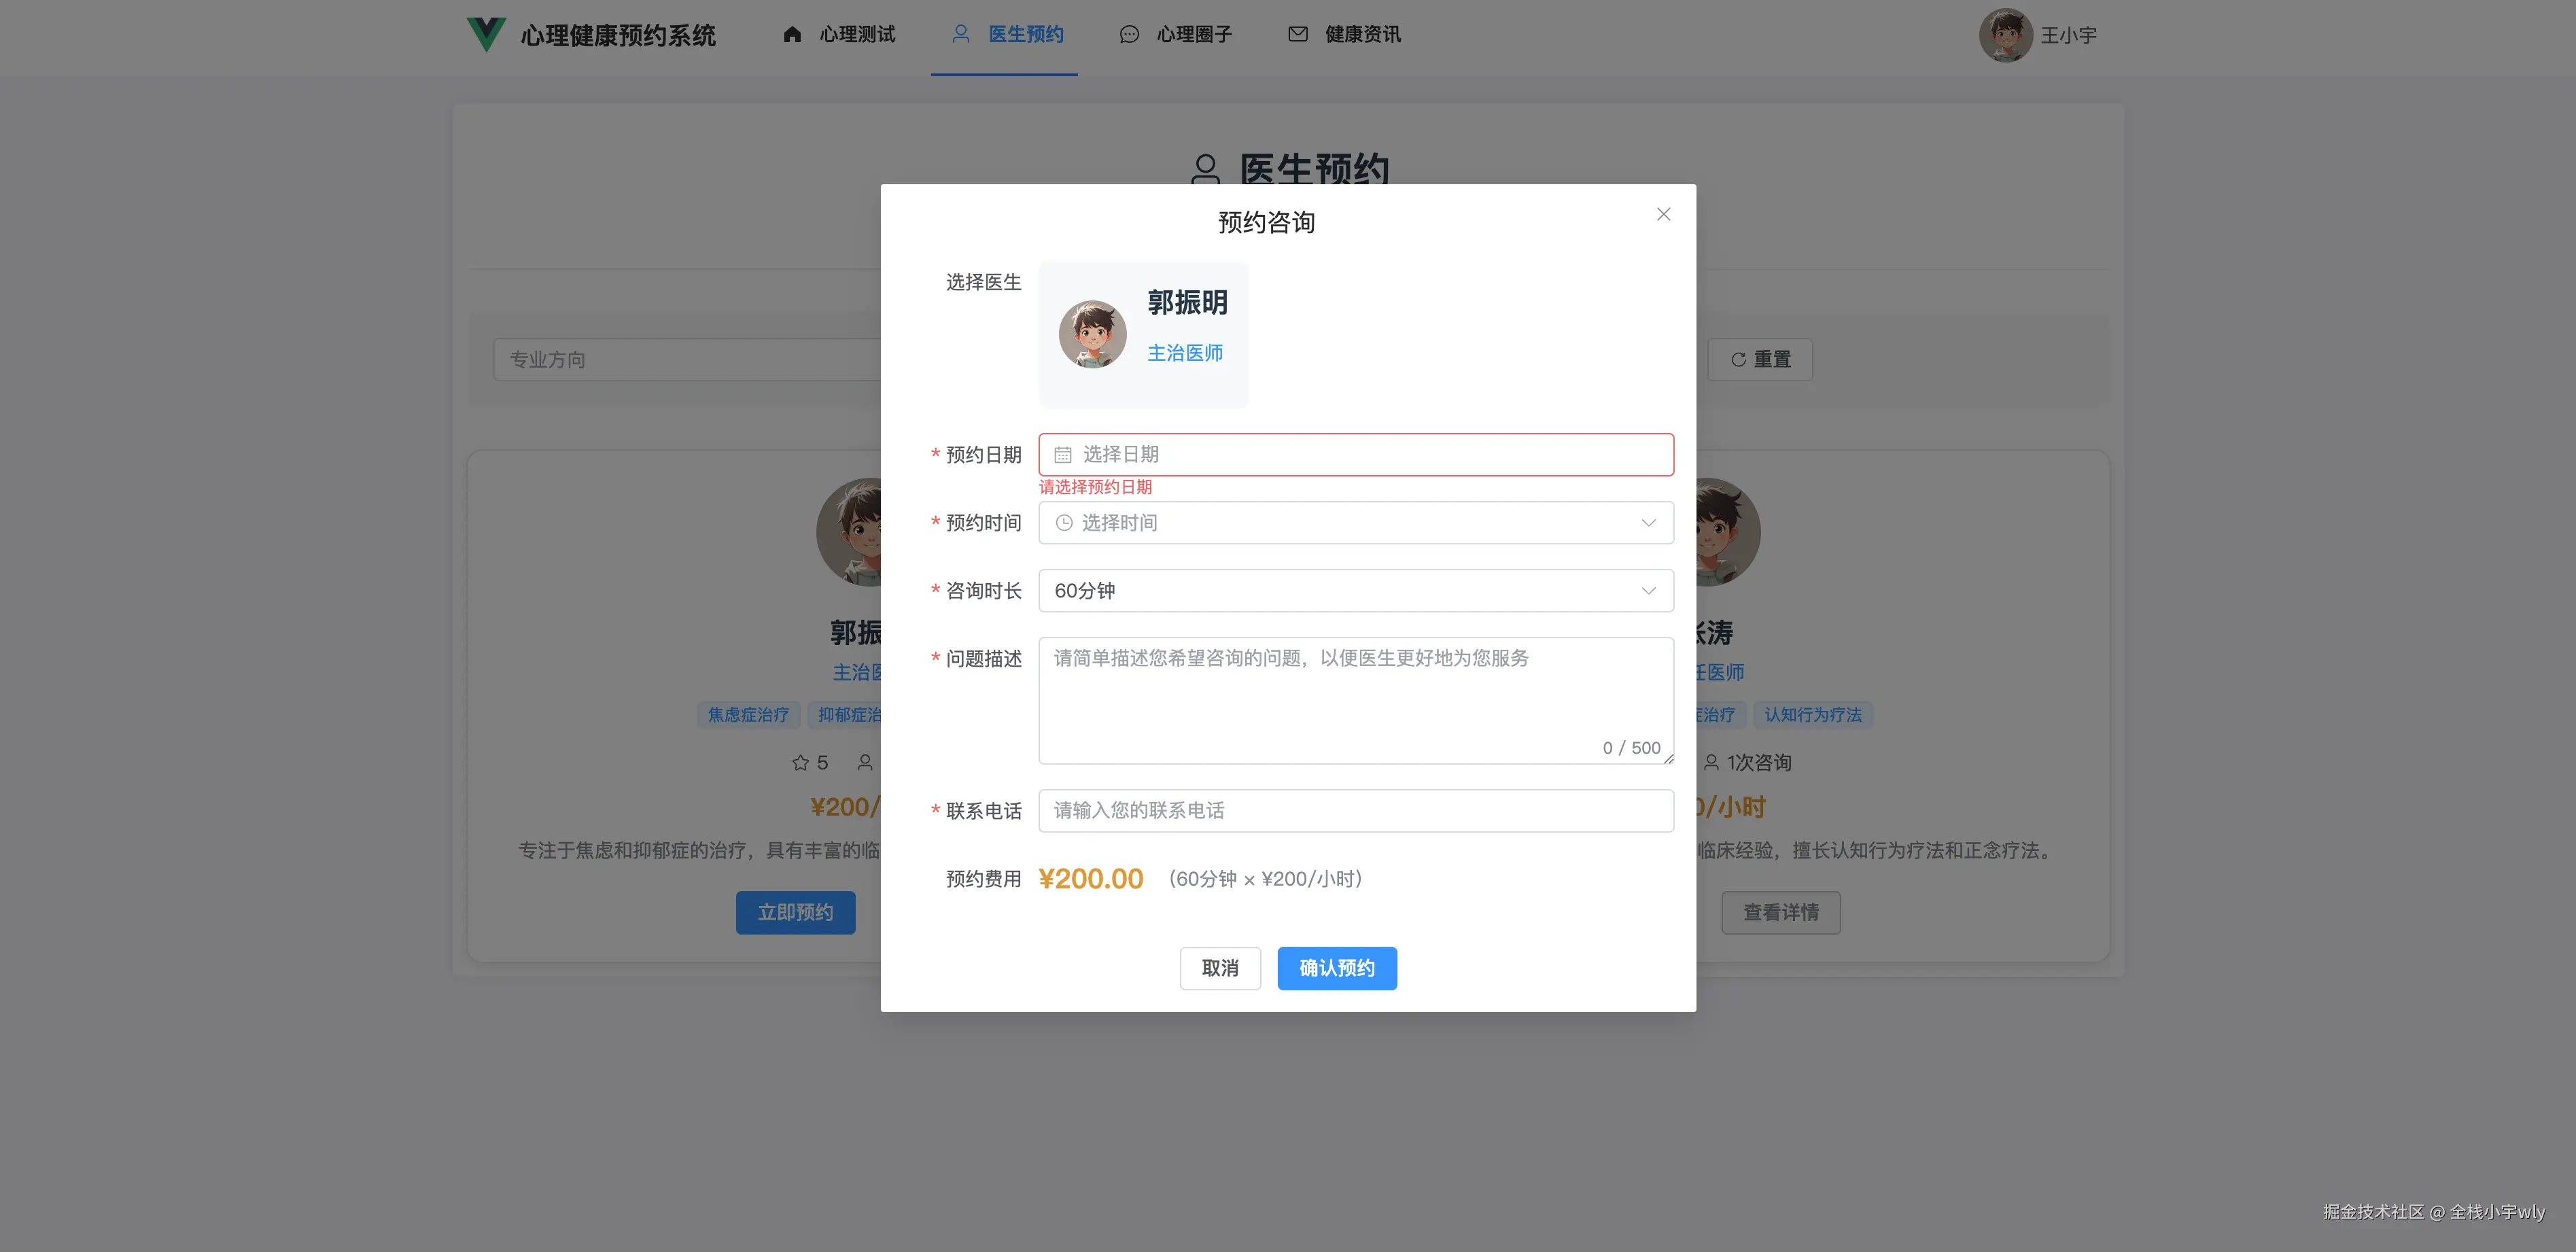Screen dimensions: 2576x1252
Task: Click the chat bubble icon beside 心理圈子
Action: 1129,33
